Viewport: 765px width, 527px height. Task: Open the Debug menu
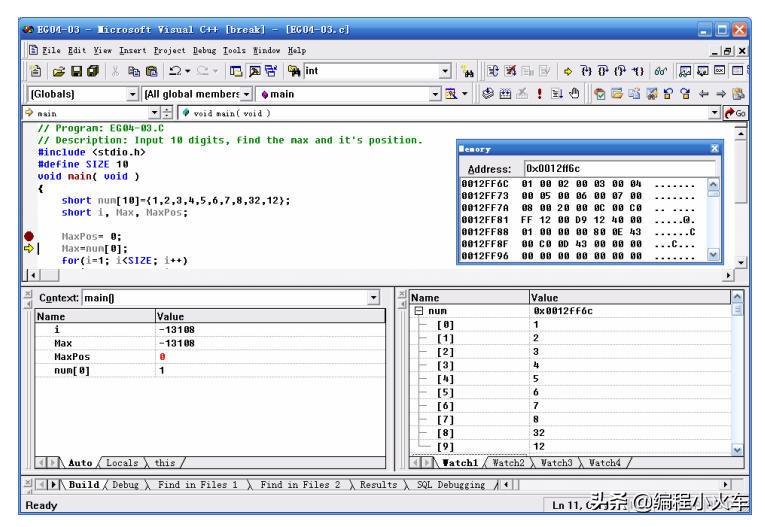(x=204, y=50)
